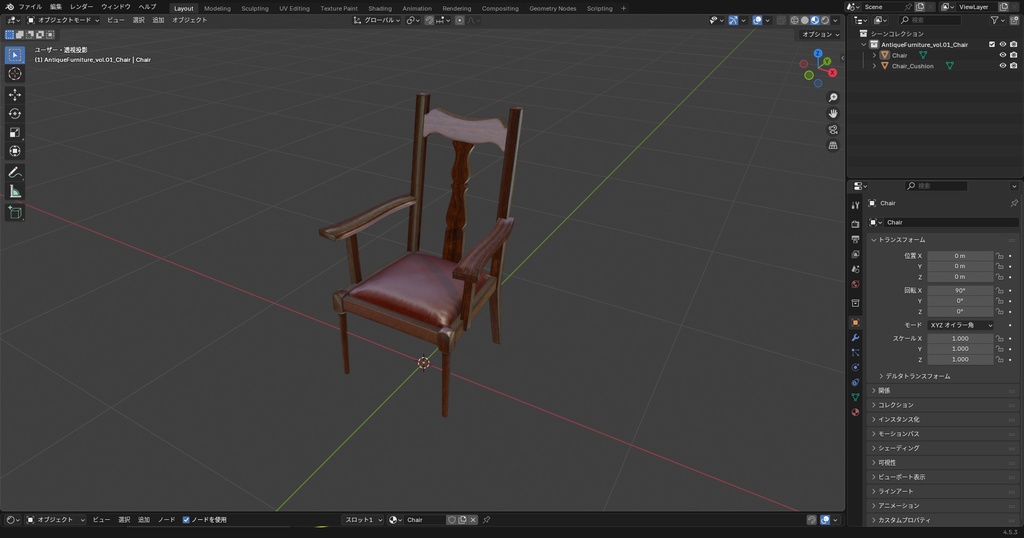Screen dimensions: 1024x538
Task: Activate the Rotate tool
Action: point(15,114)
